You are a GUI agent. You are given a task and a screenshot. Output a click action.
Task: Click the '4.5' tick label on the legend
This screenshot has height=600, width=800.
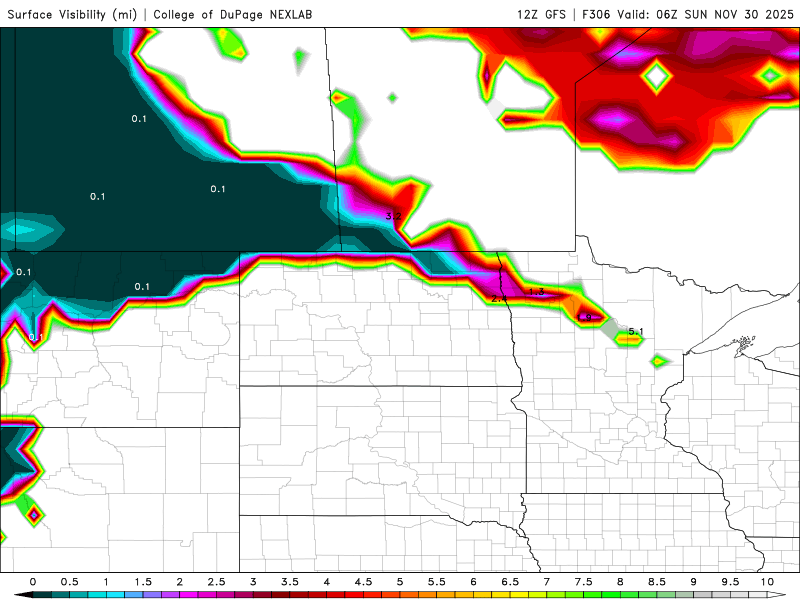363,582
